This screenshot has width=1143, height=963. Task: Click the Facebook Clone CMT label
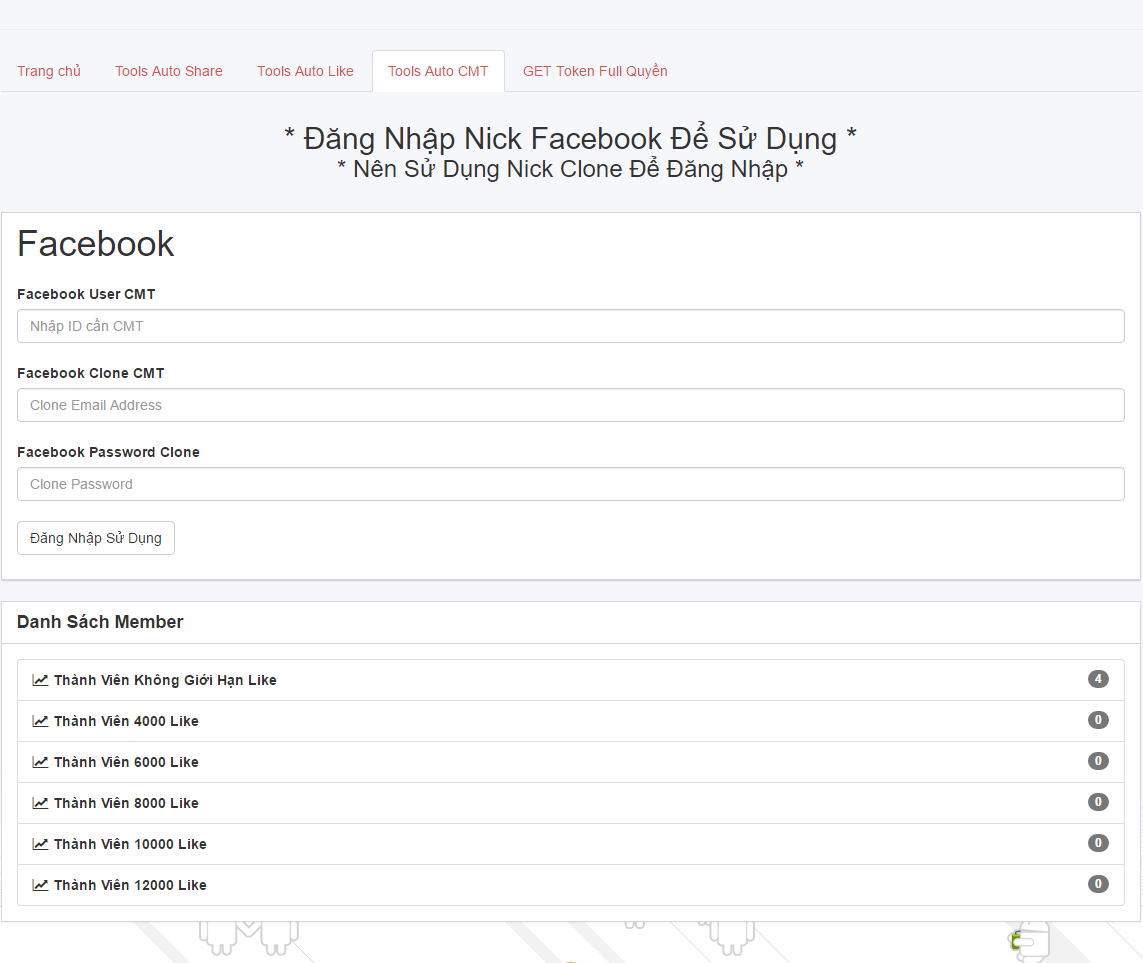tap(90, 373)
